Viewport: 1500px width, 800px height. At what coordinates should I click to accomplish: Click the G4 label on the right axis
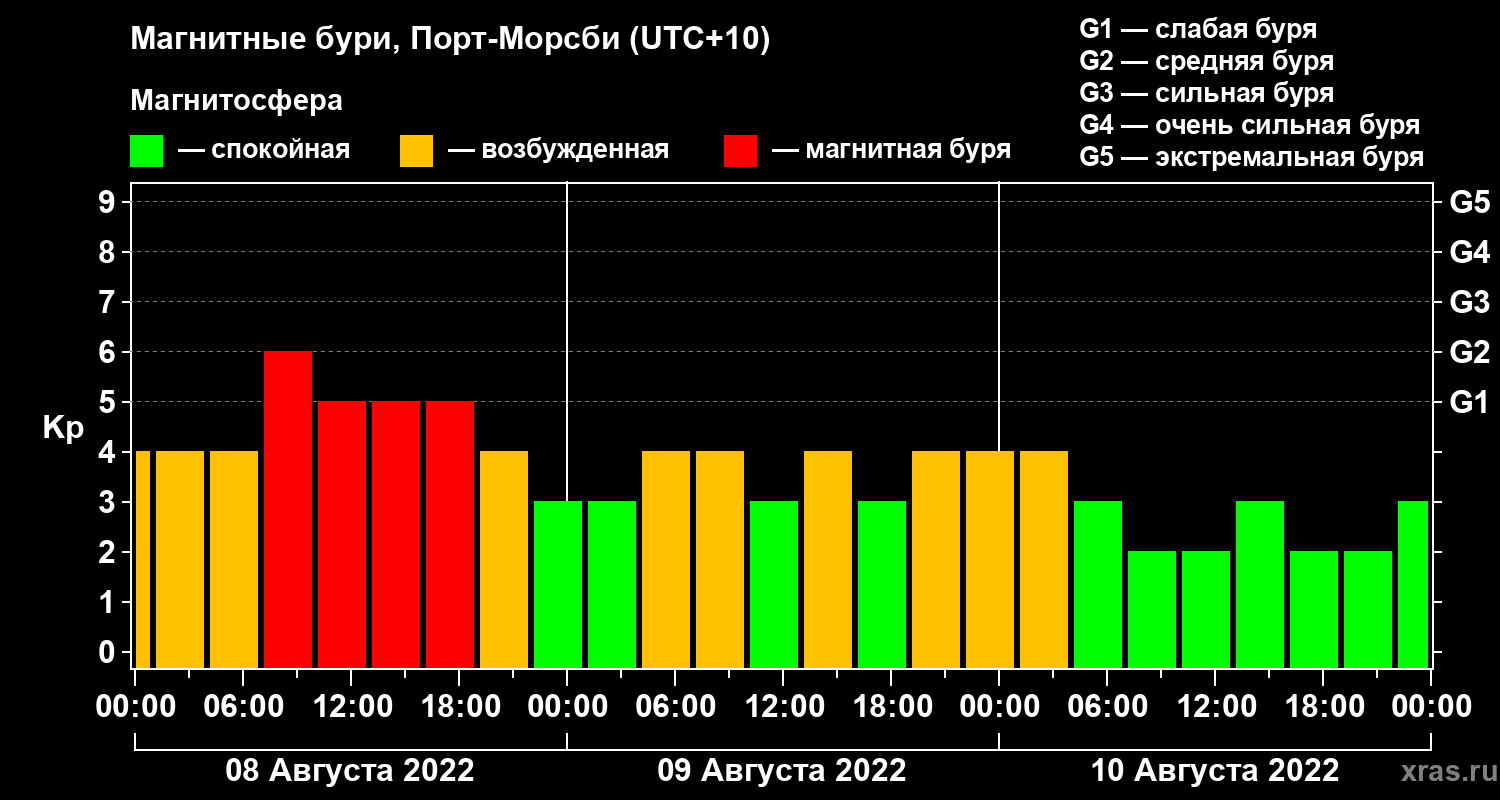1470,252
